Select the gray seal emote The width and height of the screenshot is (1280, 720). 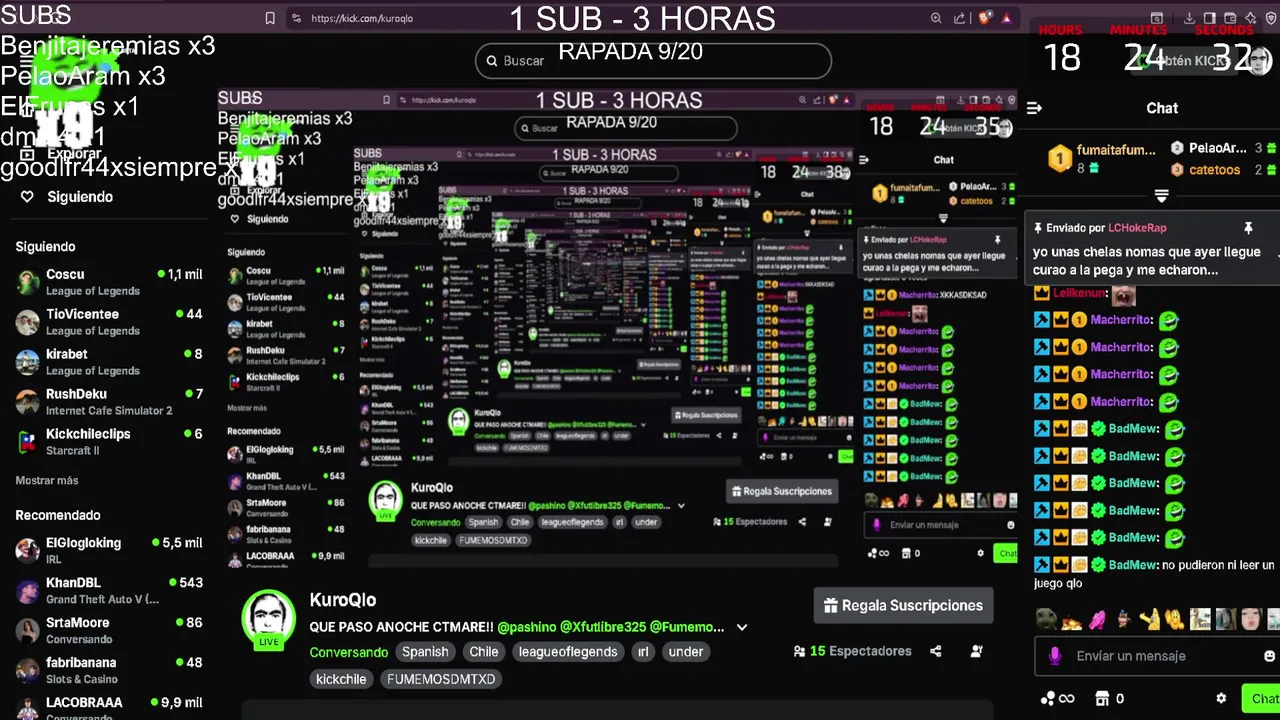1046,620
